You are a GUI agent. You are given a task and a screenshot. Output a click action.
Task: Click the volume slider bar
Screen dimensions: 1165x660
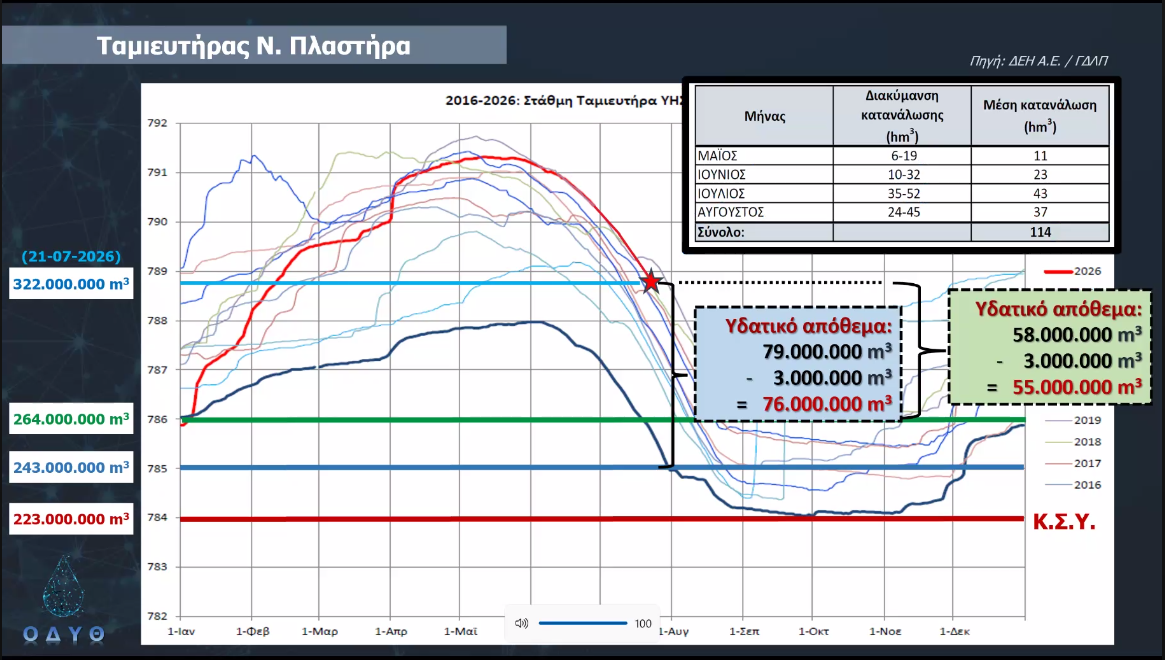pos(582,623)
